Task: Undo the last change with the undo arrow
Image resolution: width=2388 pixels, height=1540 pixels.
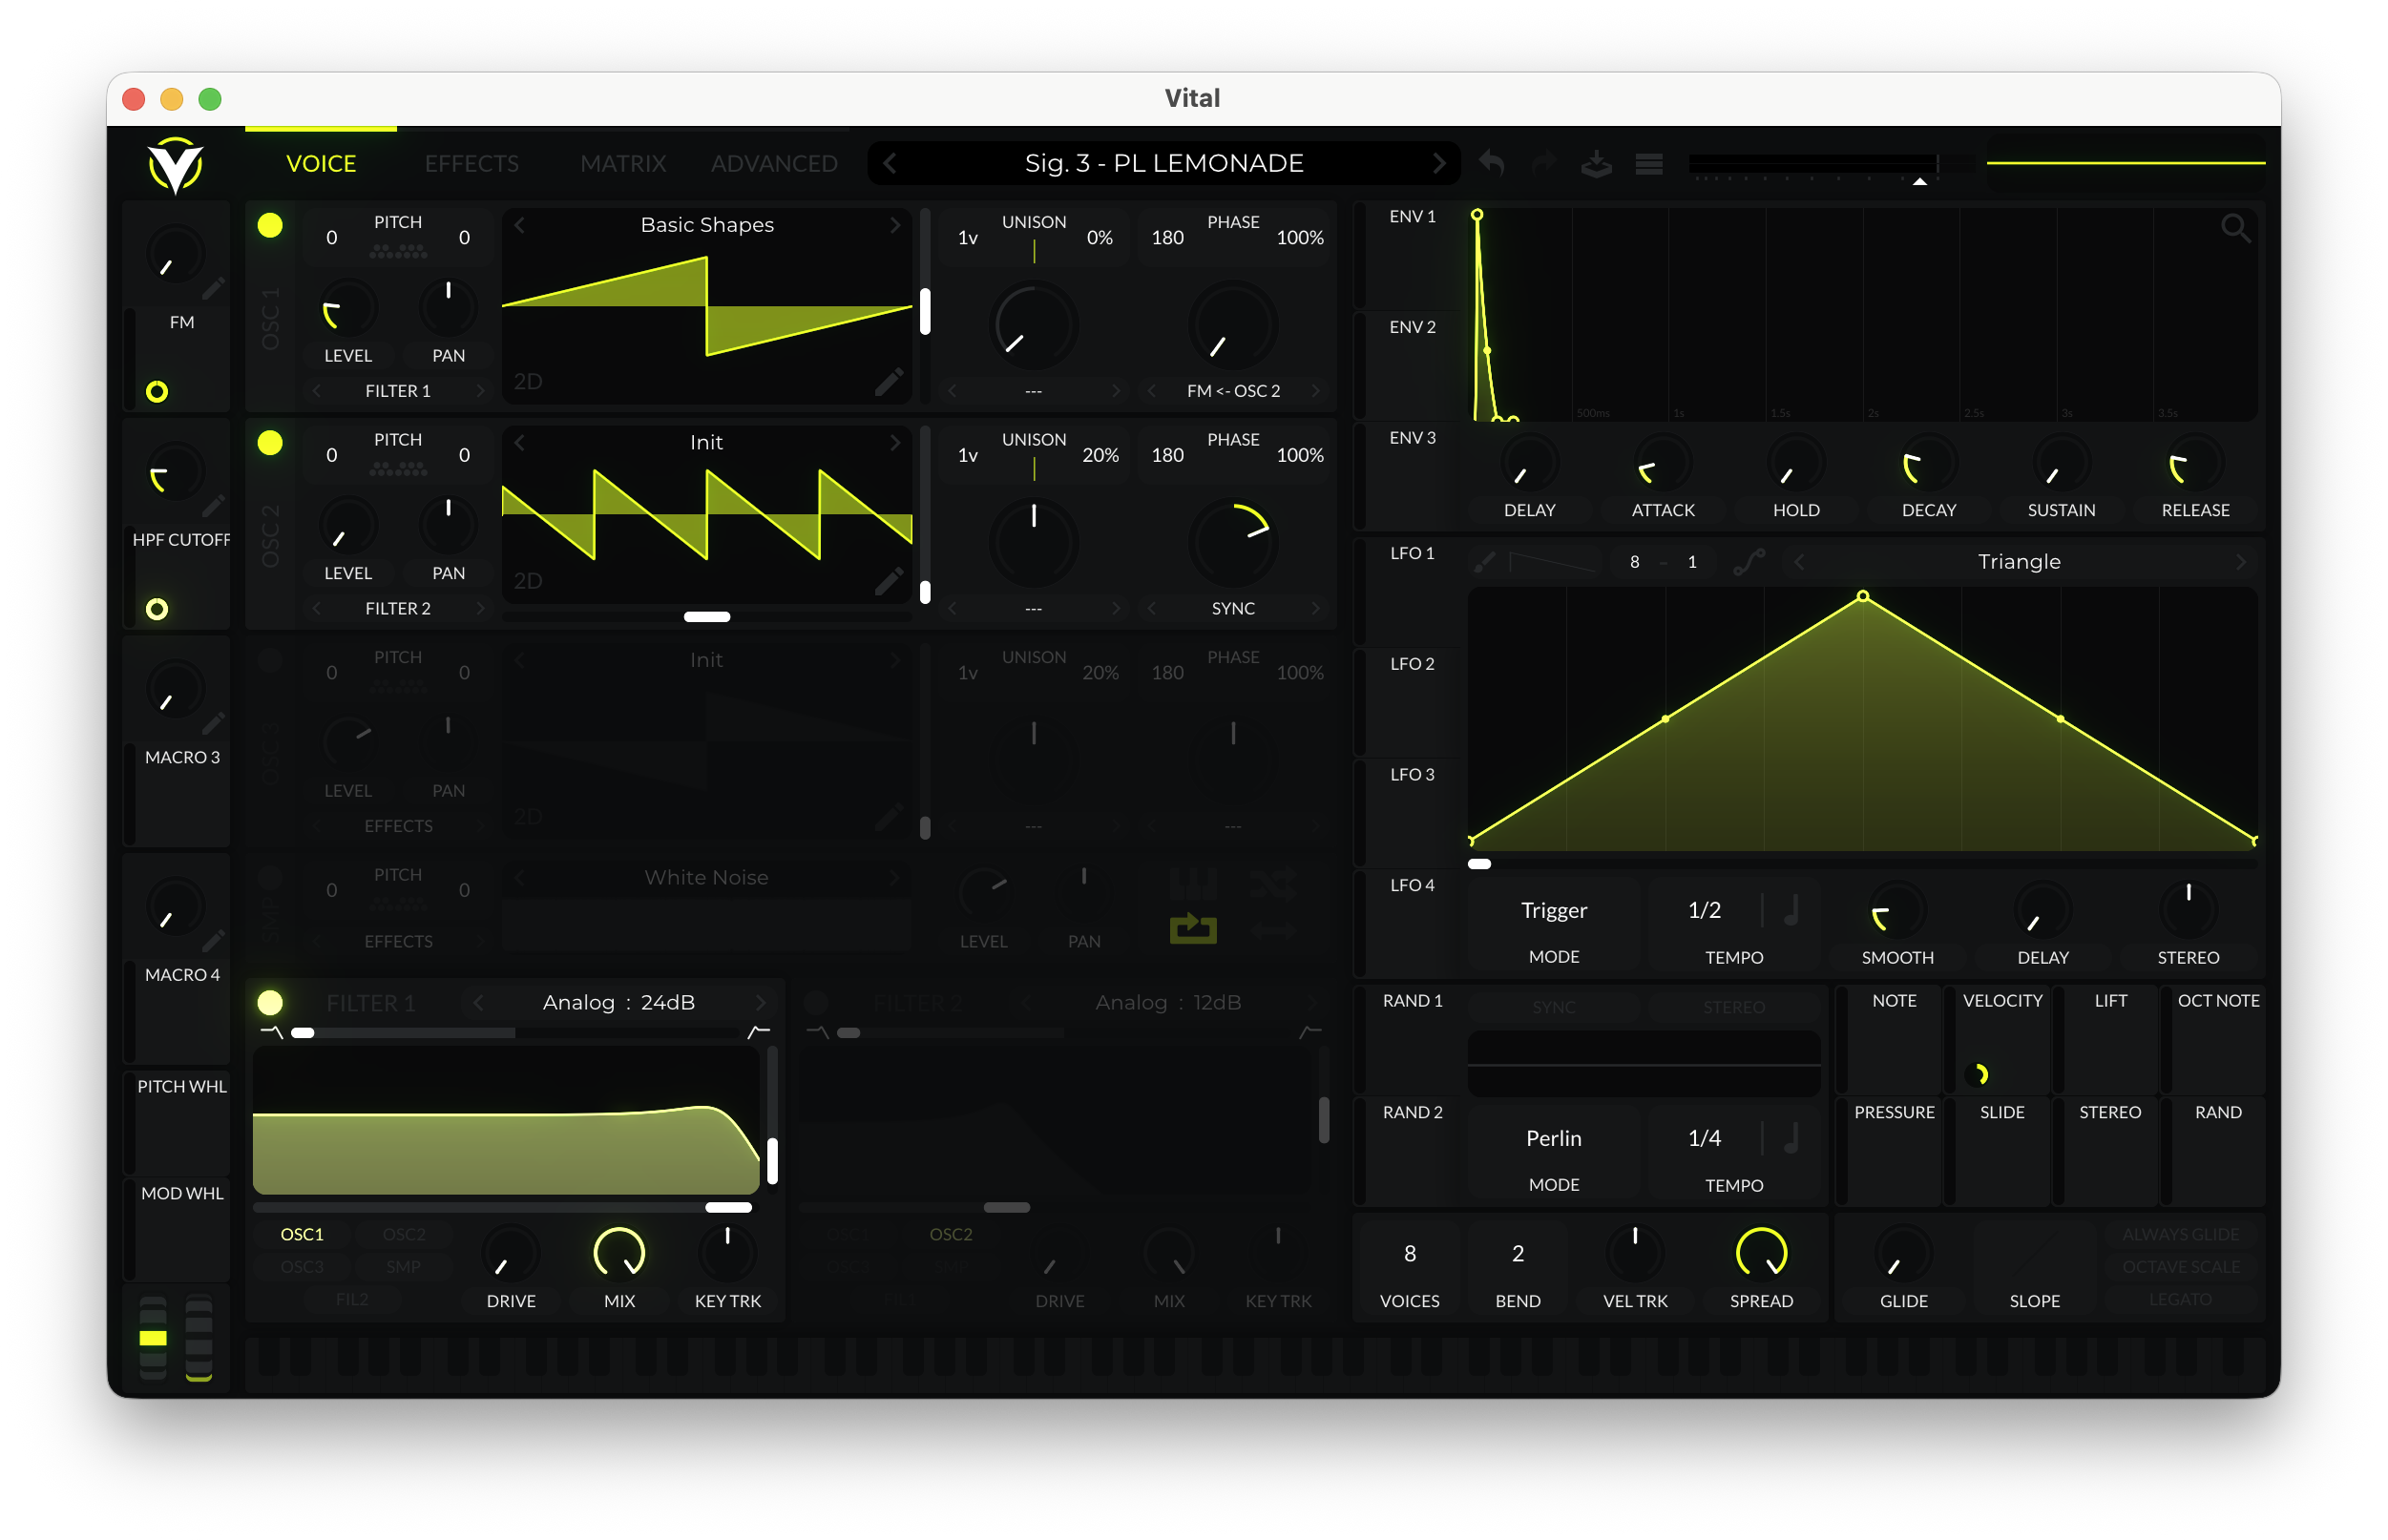Action: (x=1491, y=163)
